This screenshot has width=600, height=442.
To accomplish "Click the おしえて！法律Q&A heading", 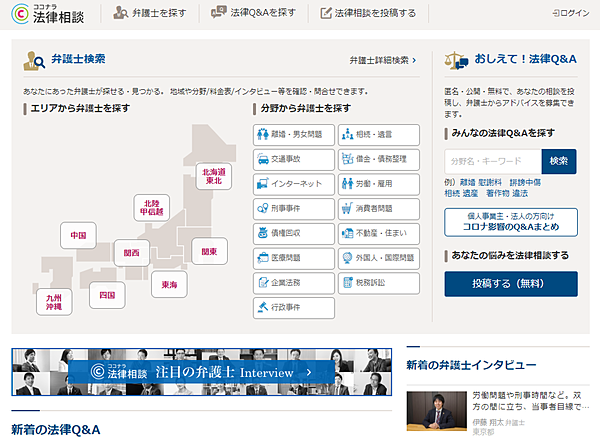I will tap(525, 59).
